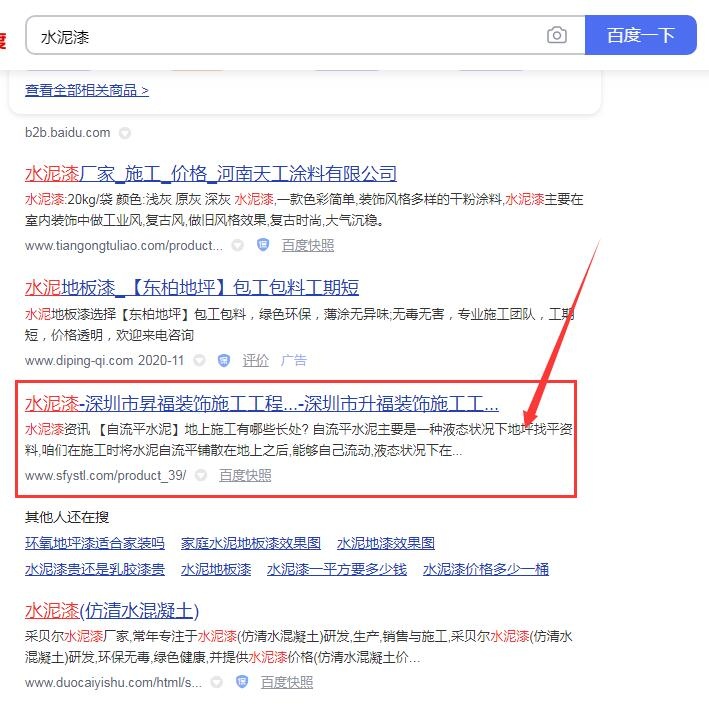Image resolution: width=709 pixels, height=706 pixels.
Task: Expand dropdown arrow next to tiangongtuliao.com URL
Action: 237,245
